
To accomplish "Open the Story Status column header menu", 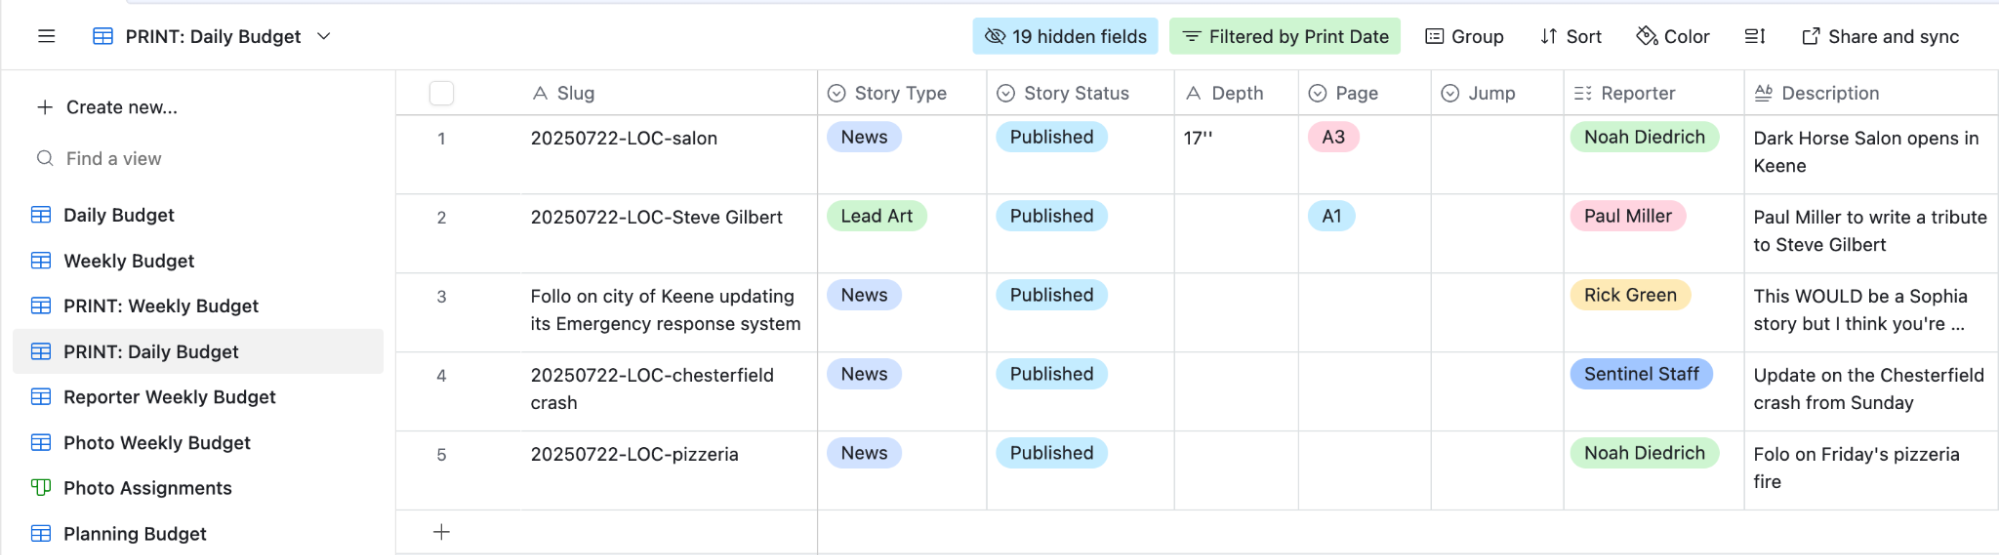I will point(1080,93).
